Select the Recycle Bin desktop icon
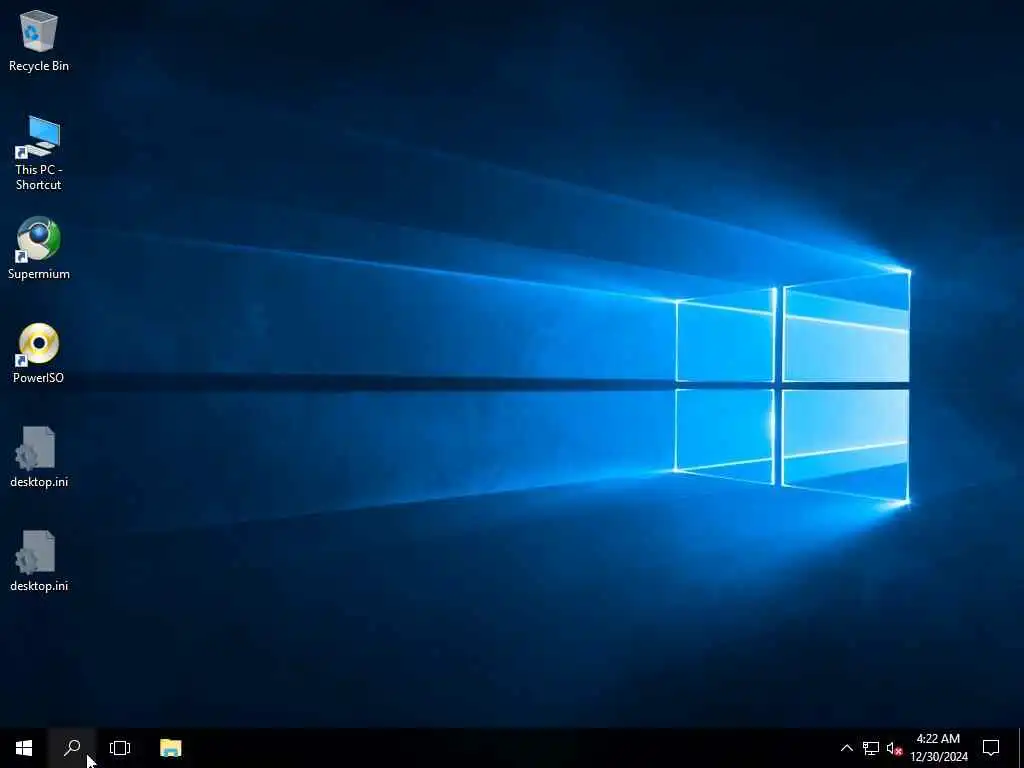The width and height of the screenshot is (1024, 768). (39, 40)
